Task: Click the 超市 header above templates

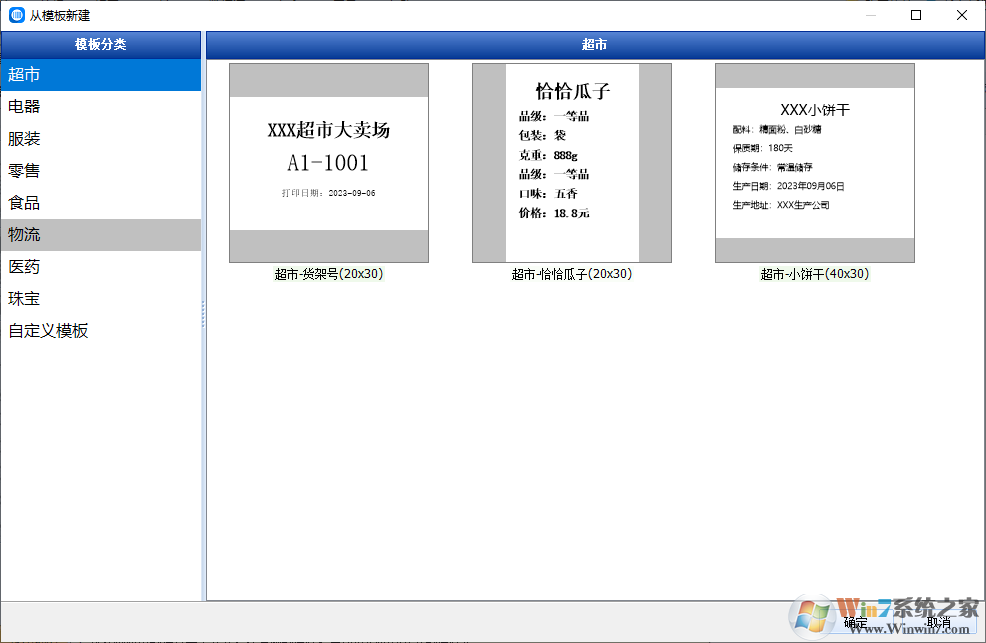Action: tap(595, 45)
